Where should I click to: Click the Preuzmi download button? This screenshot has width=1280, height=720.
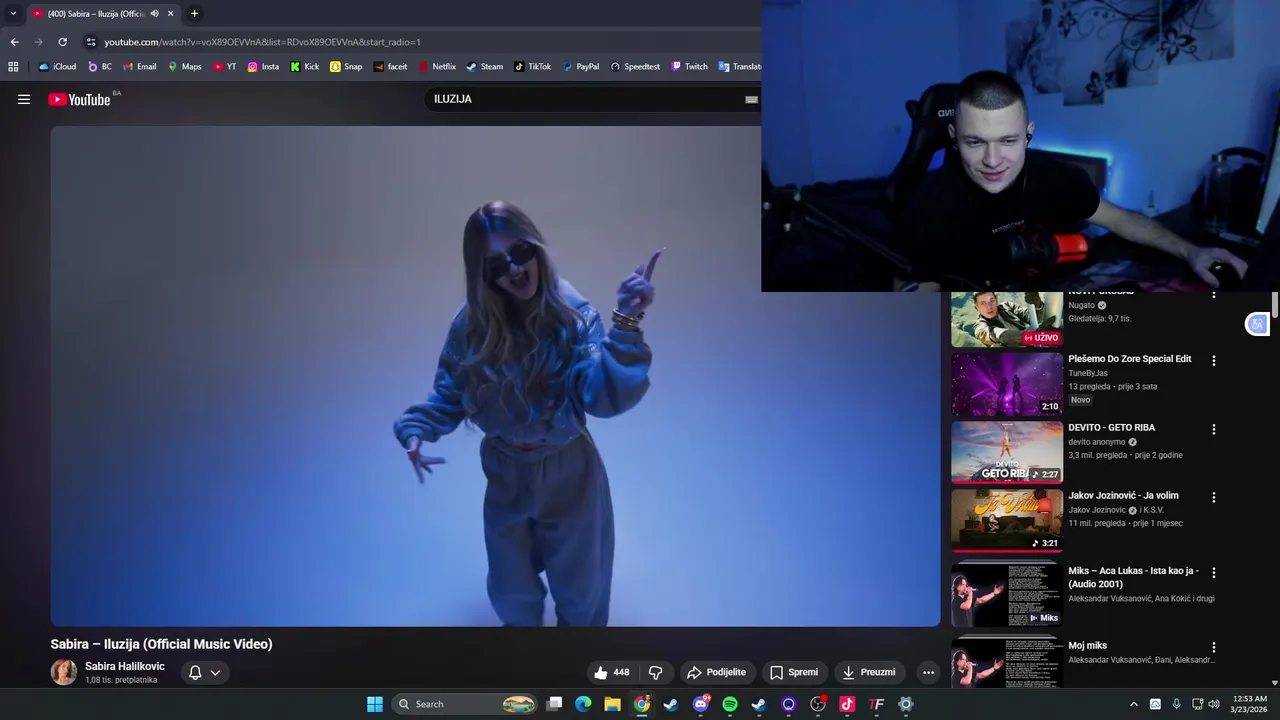869,672
